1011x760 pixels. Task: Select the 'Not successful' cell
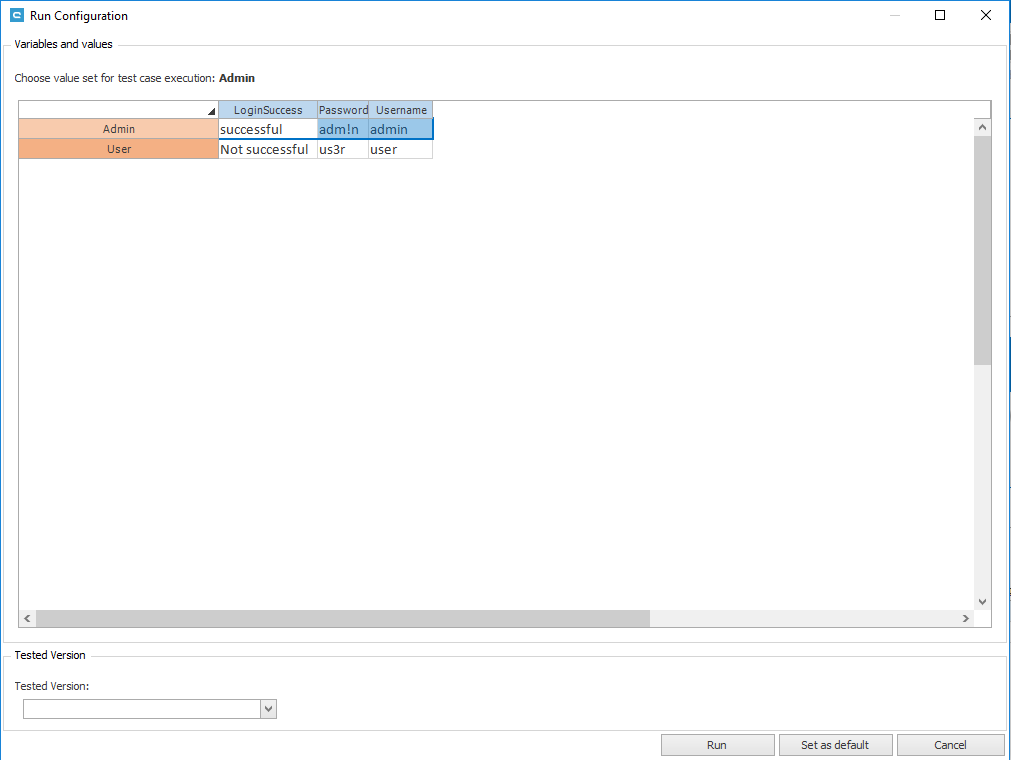click(x=268, y=149)
